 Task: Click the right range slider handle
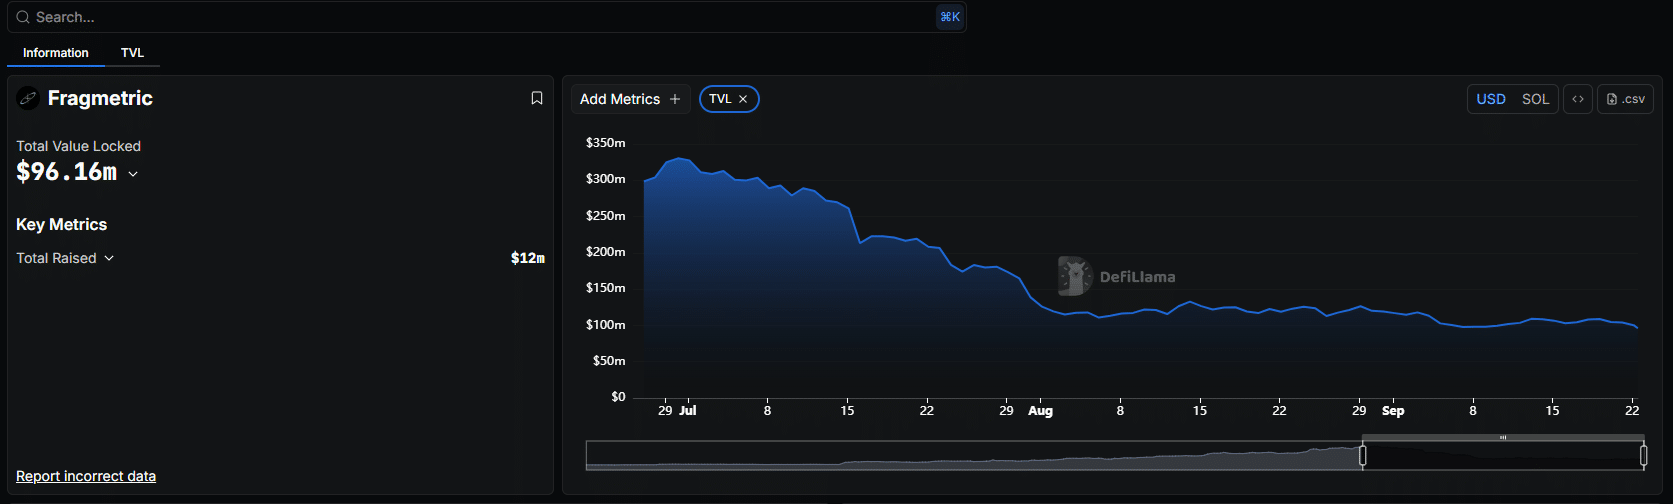pos(1643,456)
